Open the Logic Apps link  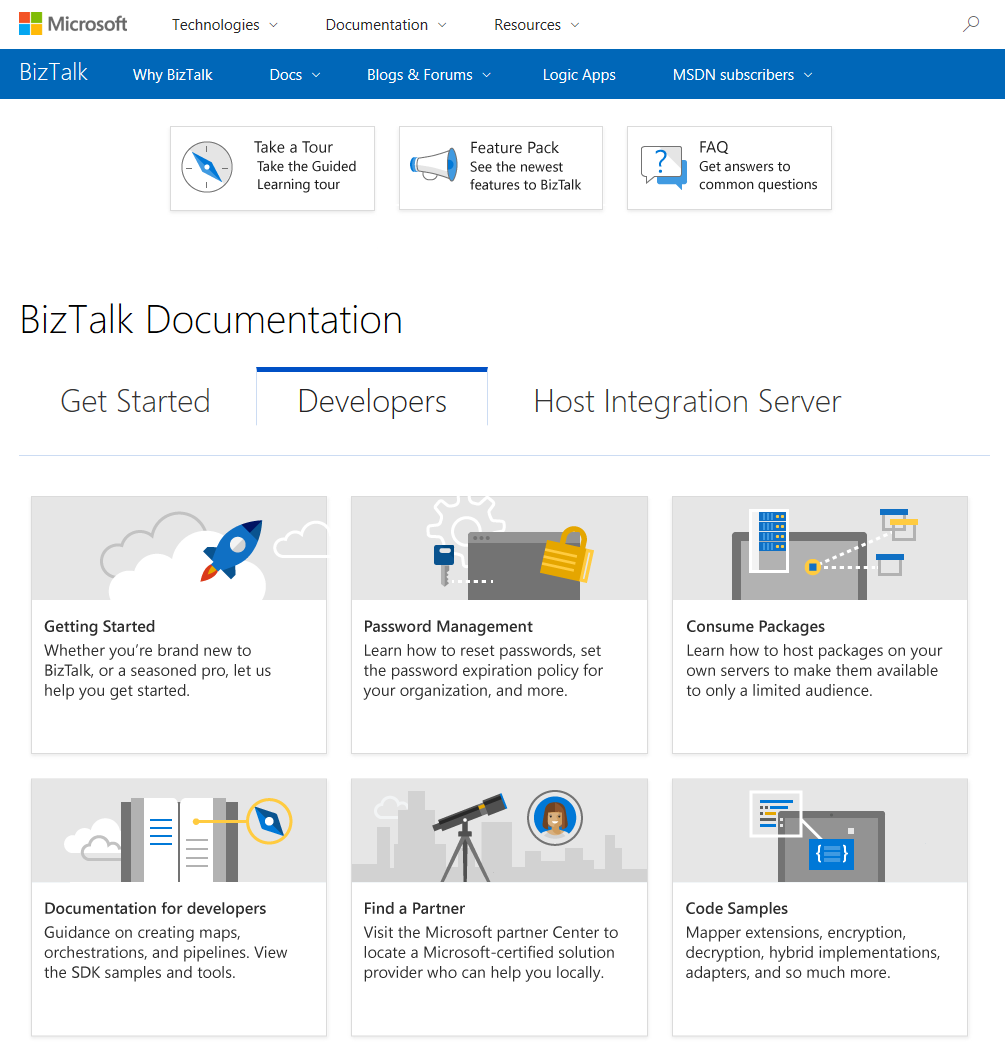[x=579, y=74]
